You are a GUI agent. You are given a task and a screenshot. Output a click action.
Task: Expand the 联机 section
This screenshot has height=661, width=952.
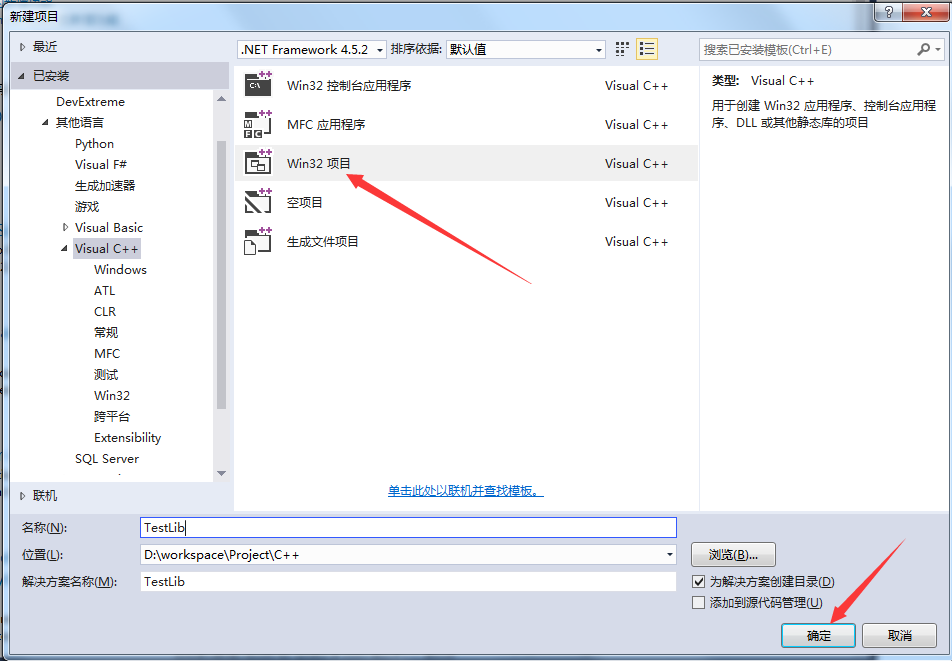point(22,496)
